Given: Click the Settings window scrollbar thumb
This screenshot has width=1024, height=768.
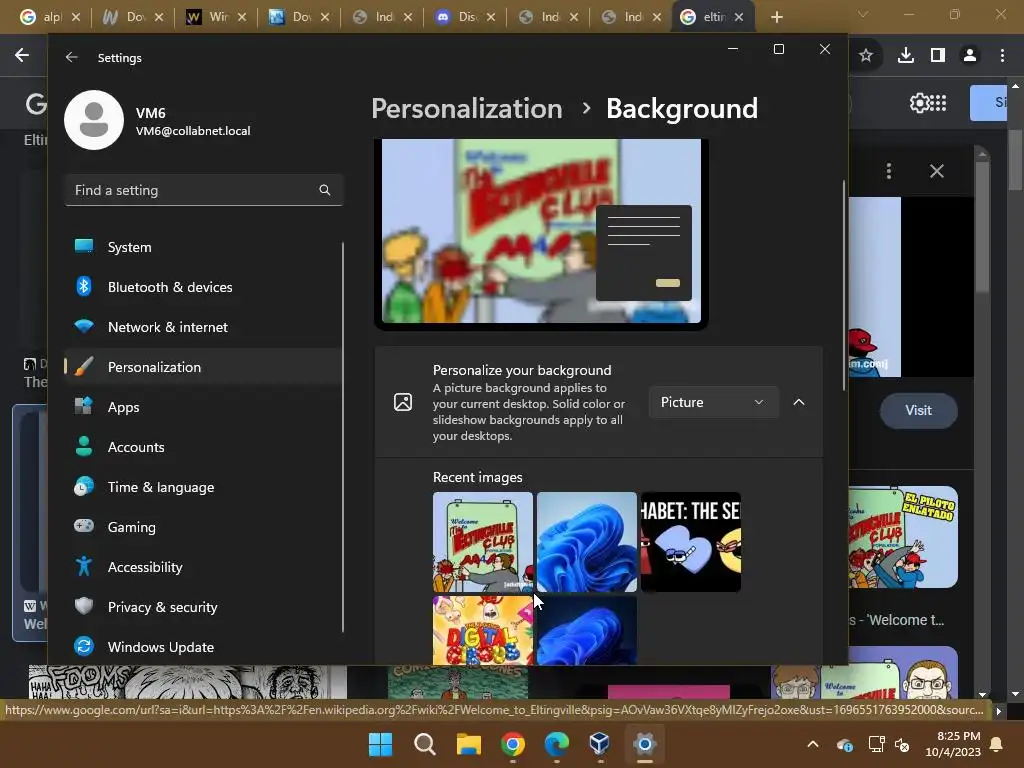Looking at the screenshot, I should pyautogui.click(x=844, y=285).
